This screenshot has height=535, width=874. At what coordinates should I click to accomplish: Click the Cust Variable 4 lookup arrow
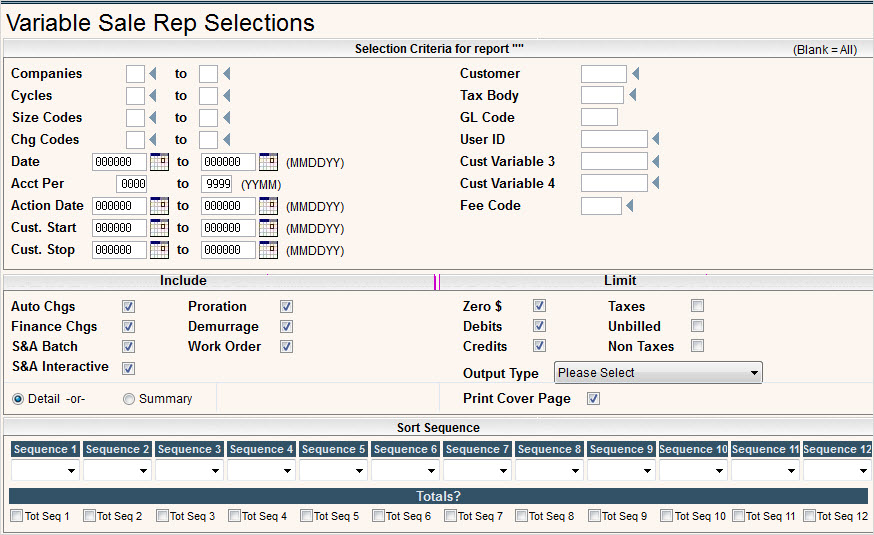[x=656, y=183]
